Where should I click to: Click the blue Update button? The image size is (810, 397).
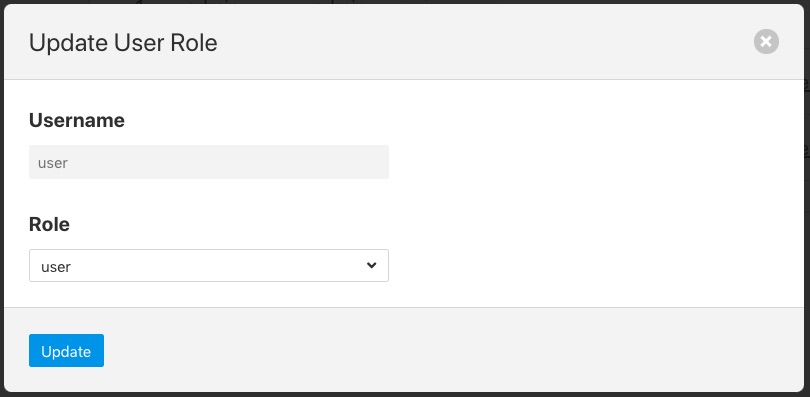point(66,351)
